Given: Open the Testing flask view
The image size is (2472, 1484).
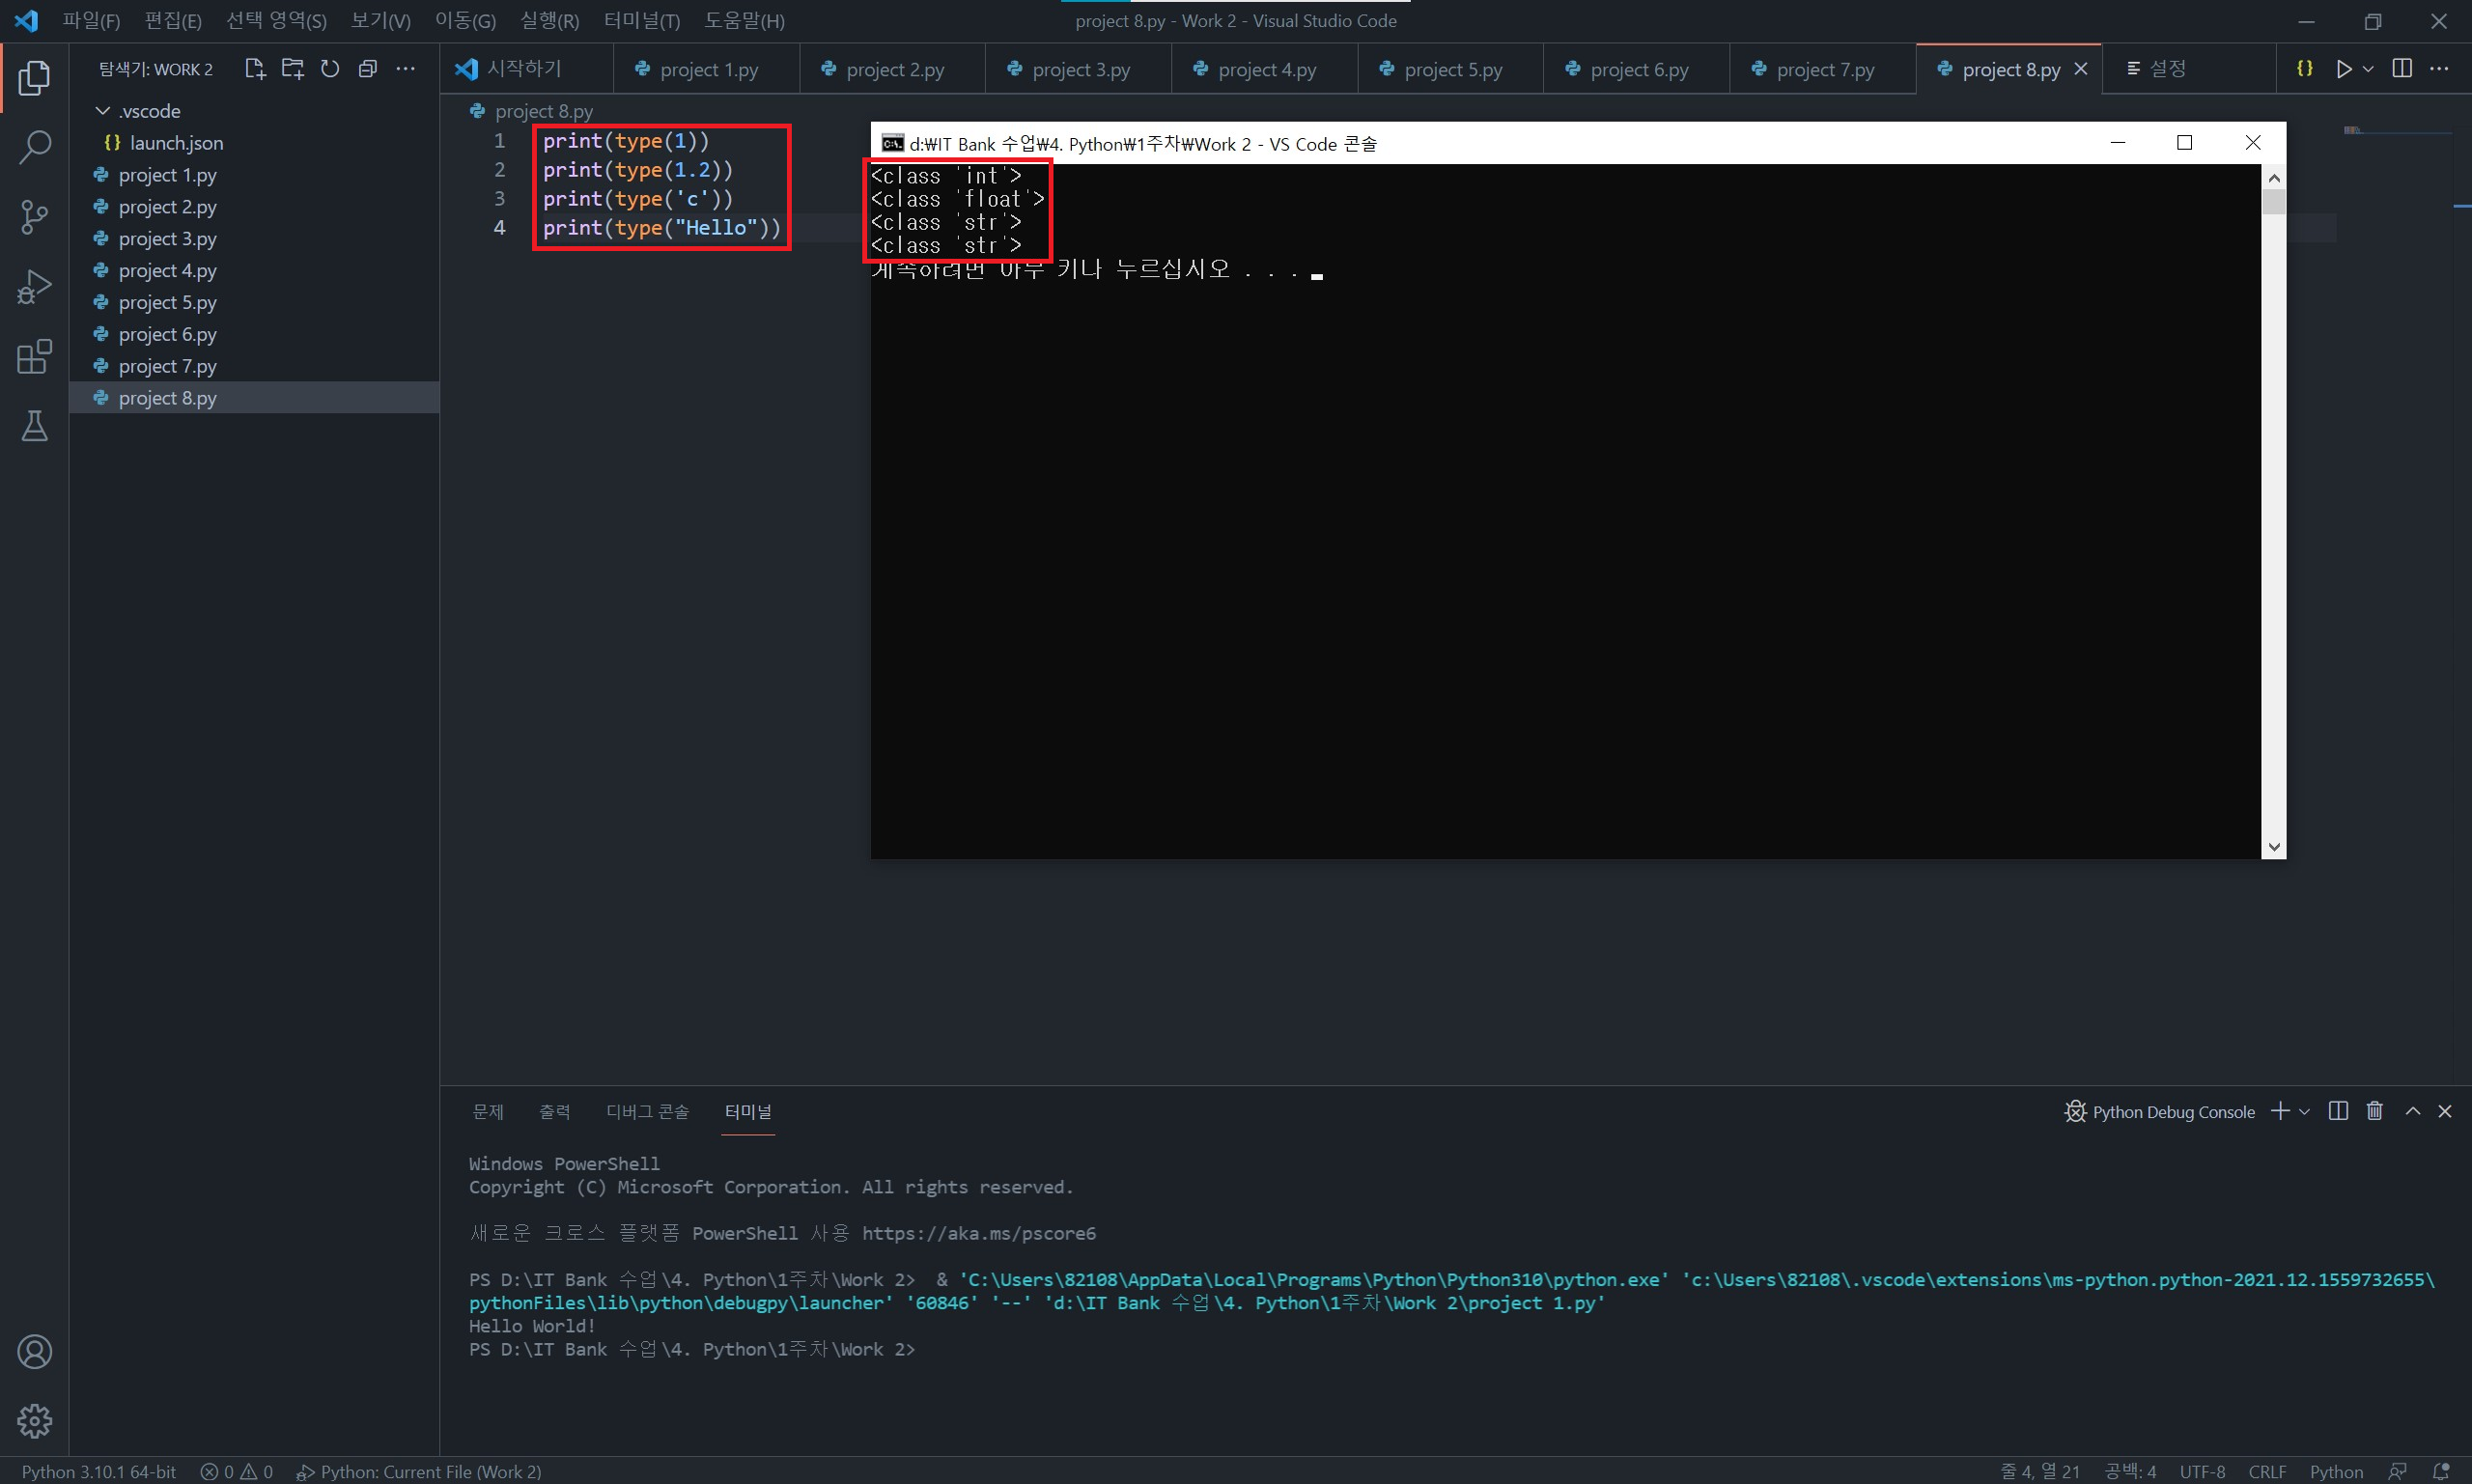Looking at the screenshot, I should (34, 427).
